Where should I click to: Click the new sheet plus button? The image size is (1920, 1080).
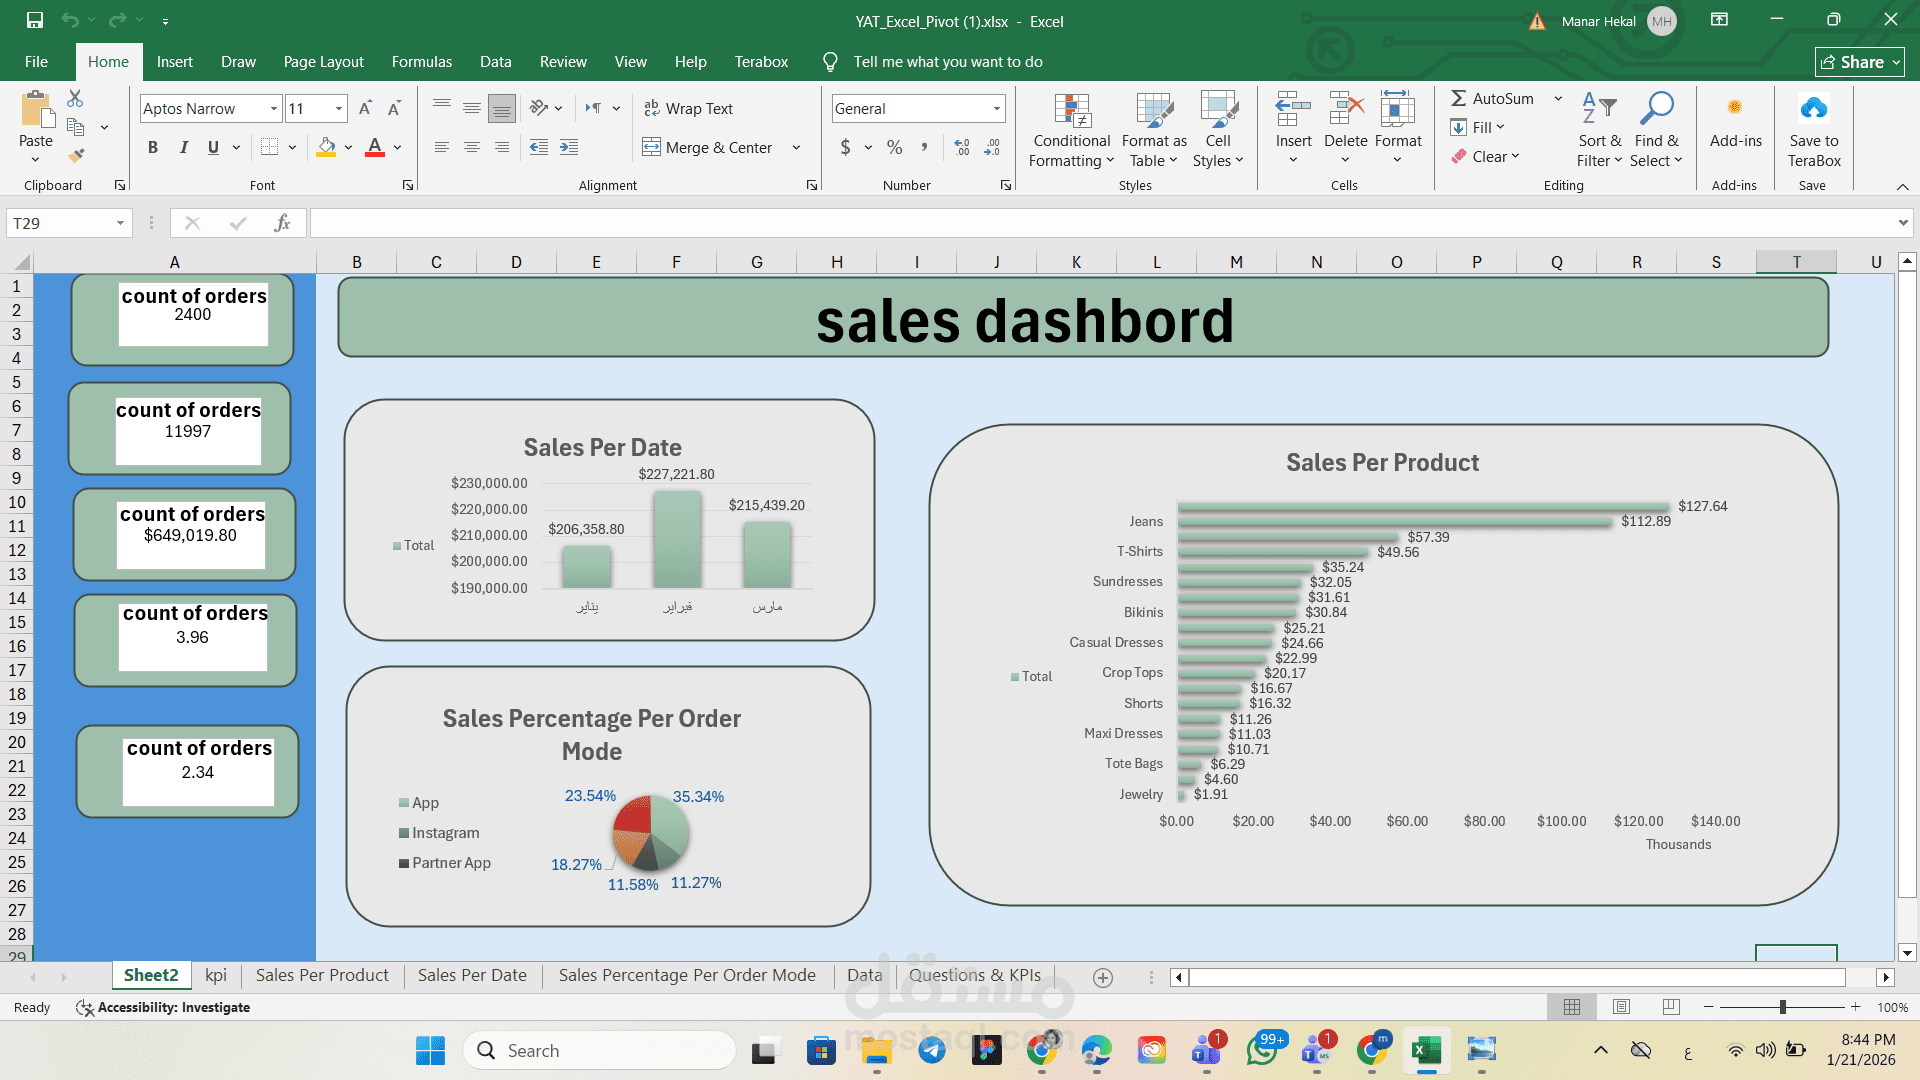click(1102, 977)
